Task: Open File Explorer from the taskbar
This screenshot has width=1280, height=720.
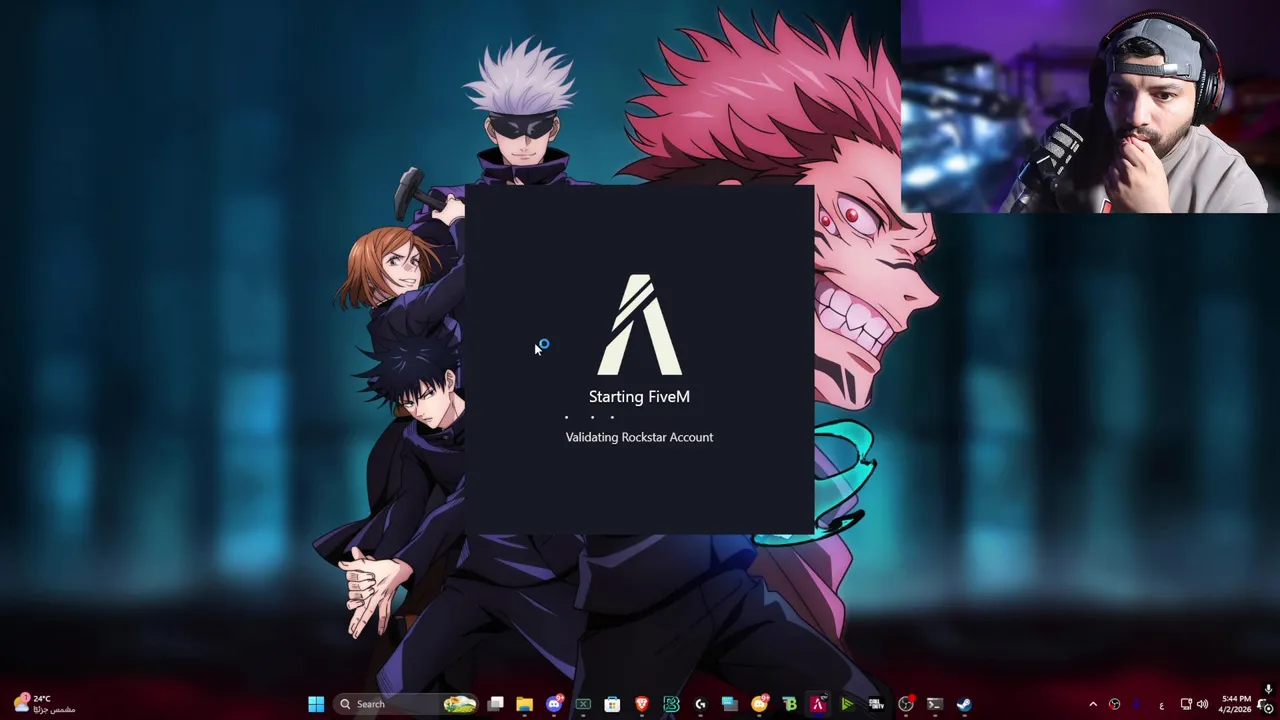Action: (524, 704)
